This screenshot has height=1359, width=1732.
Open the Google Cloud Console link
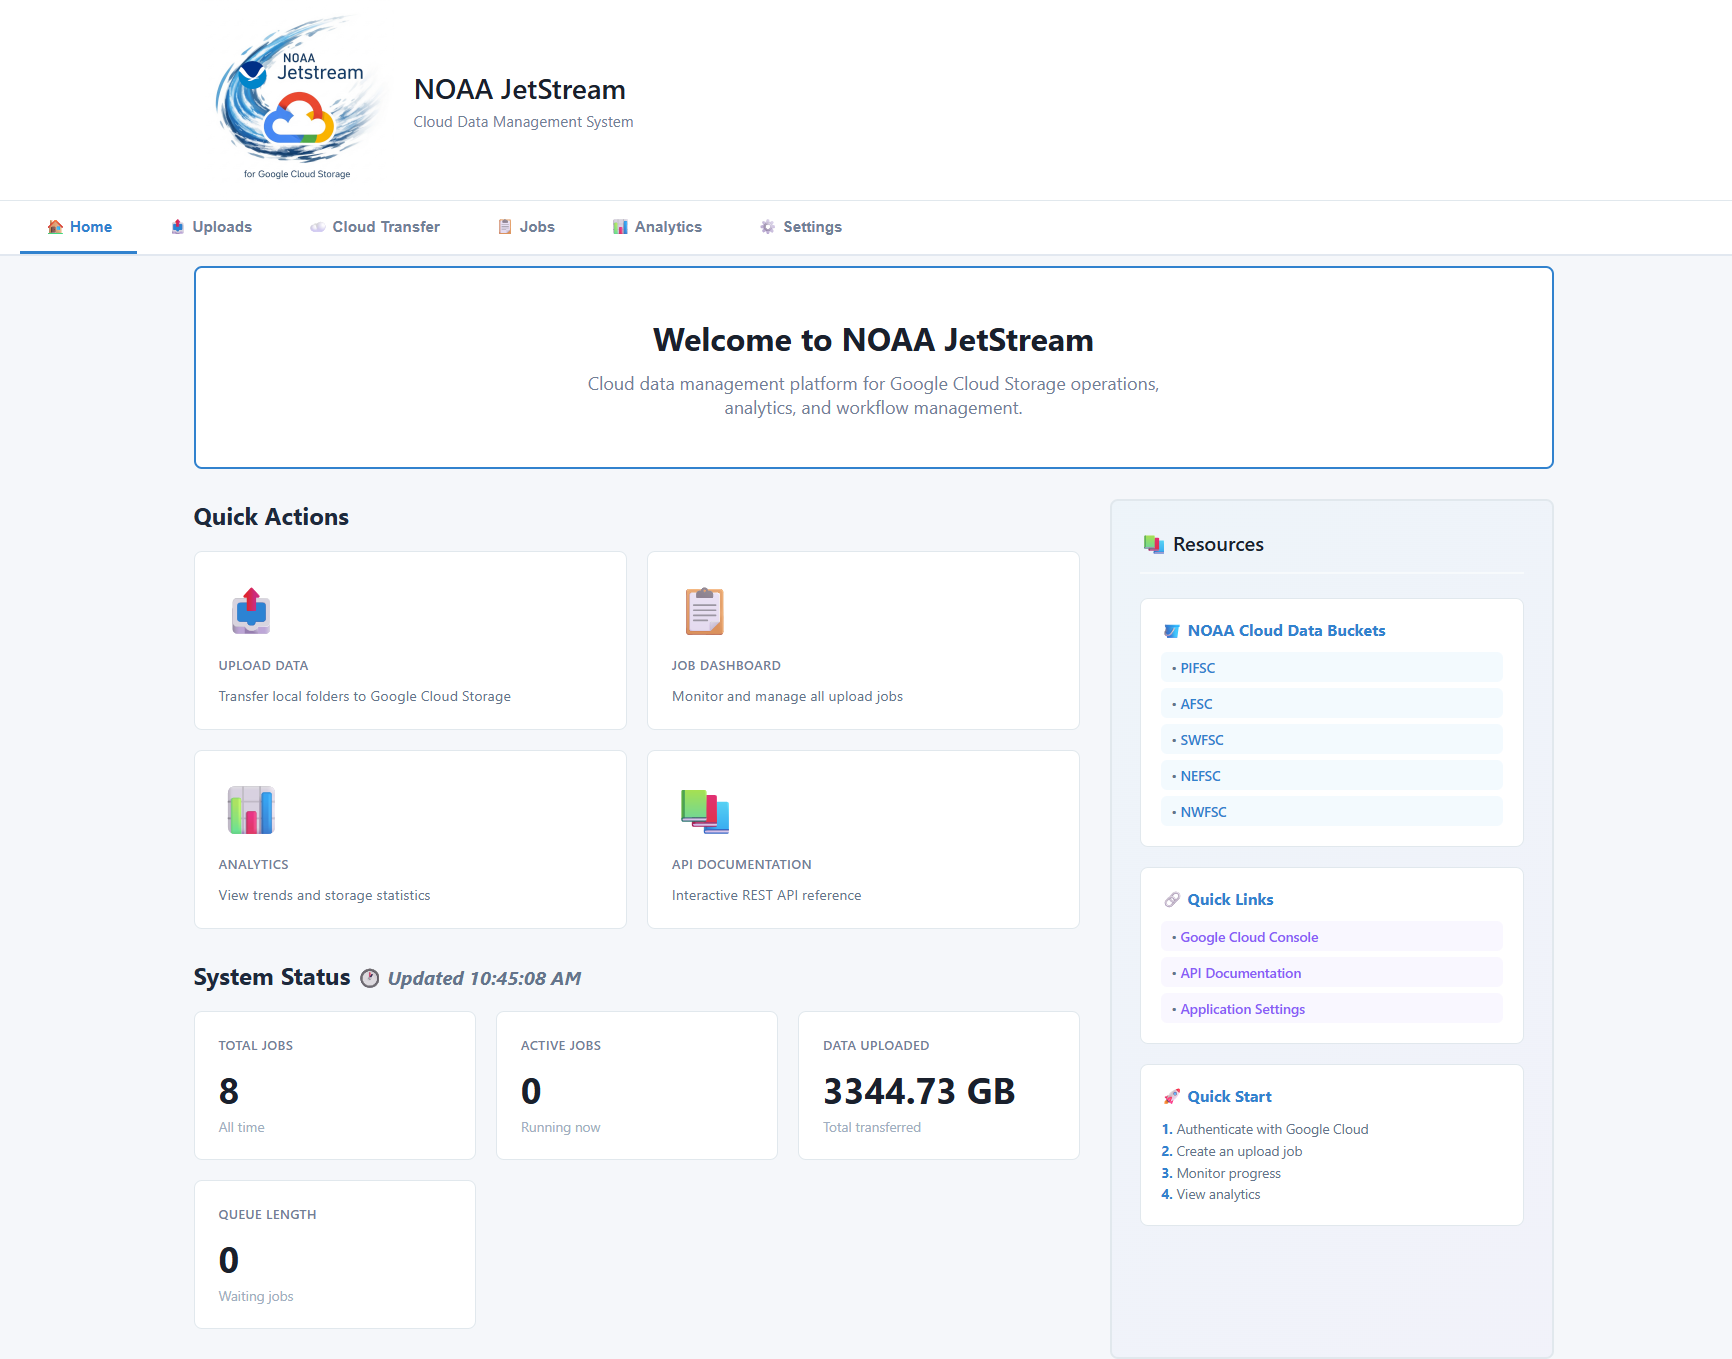pyautogui.click(x=1249, y=937)
